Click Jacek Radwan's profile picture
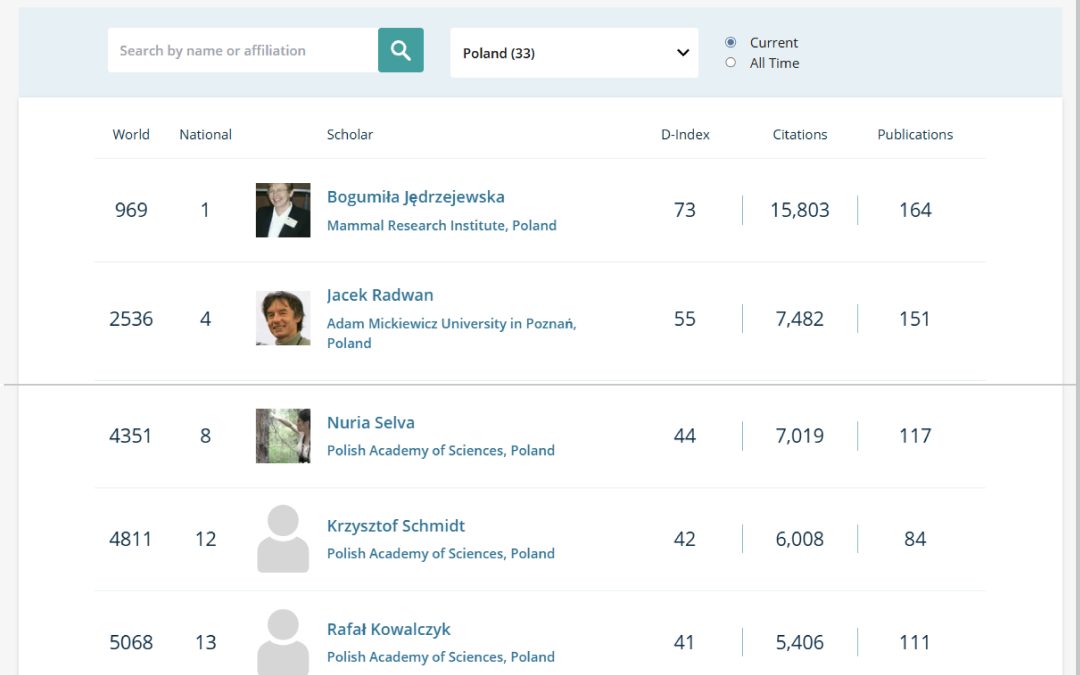 coord(282,318)
